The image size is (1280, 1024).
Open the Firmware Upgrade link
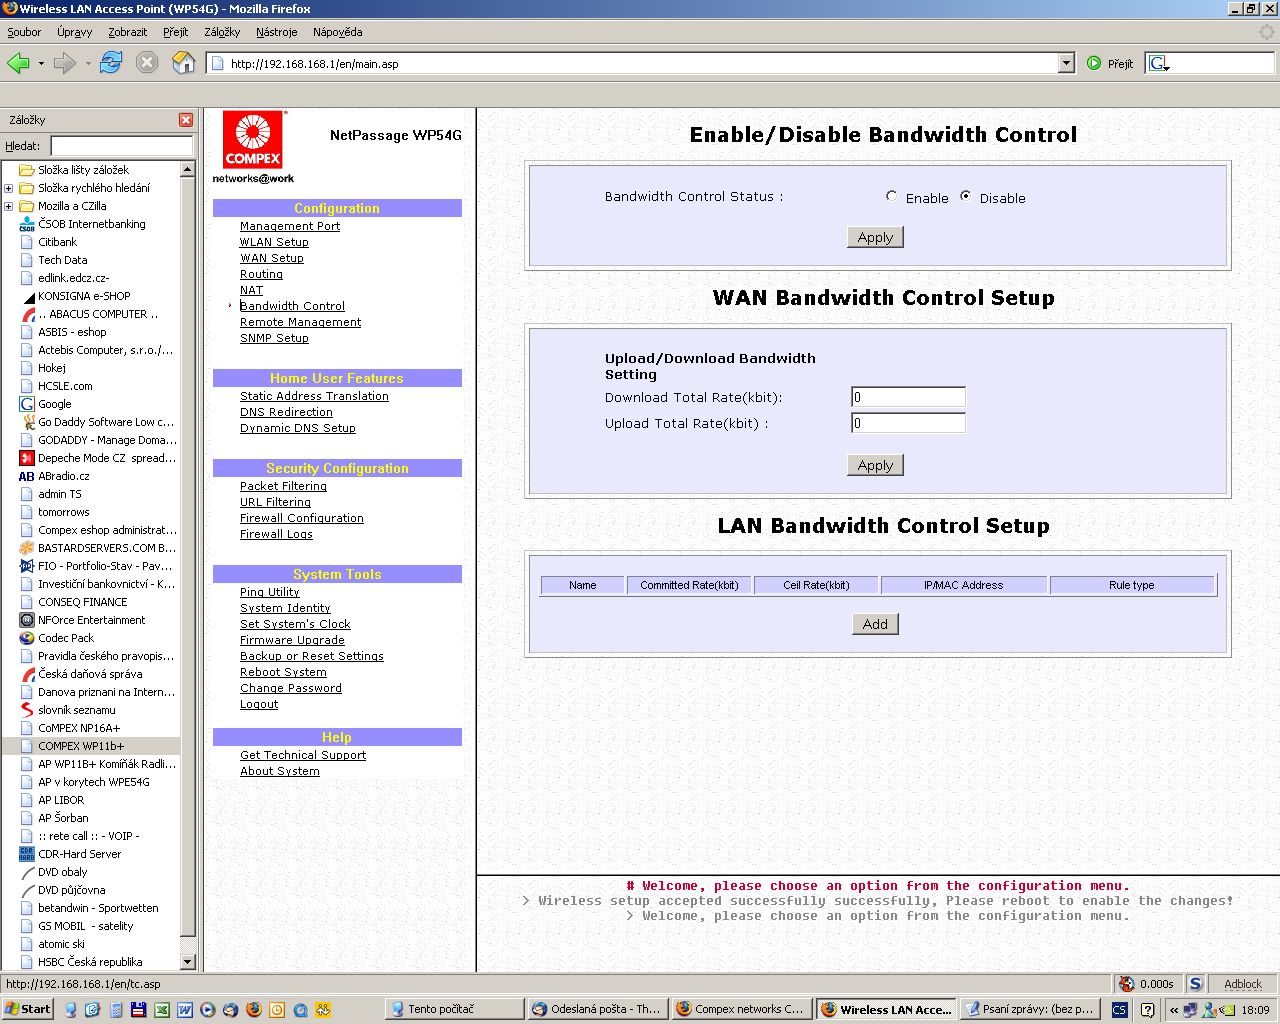tap(292, 640)
